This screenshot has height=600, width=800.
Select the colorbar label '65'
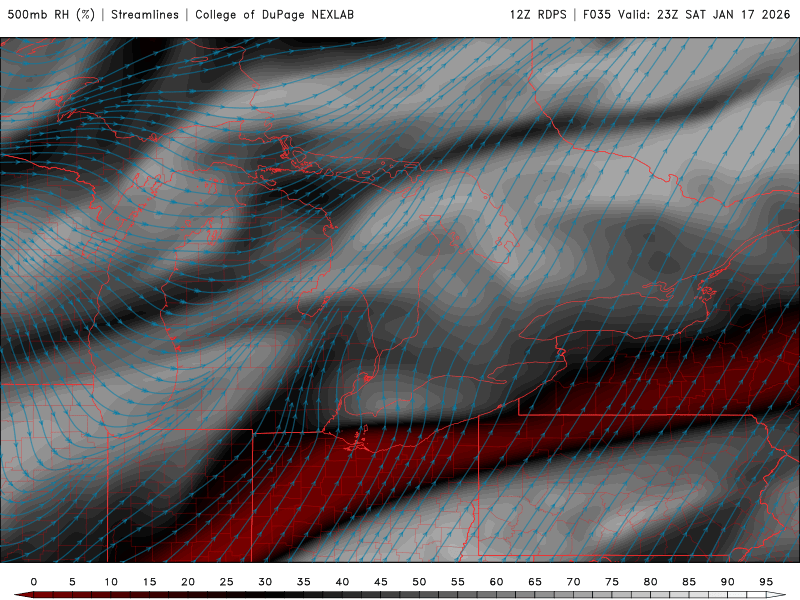coord(535,582)
